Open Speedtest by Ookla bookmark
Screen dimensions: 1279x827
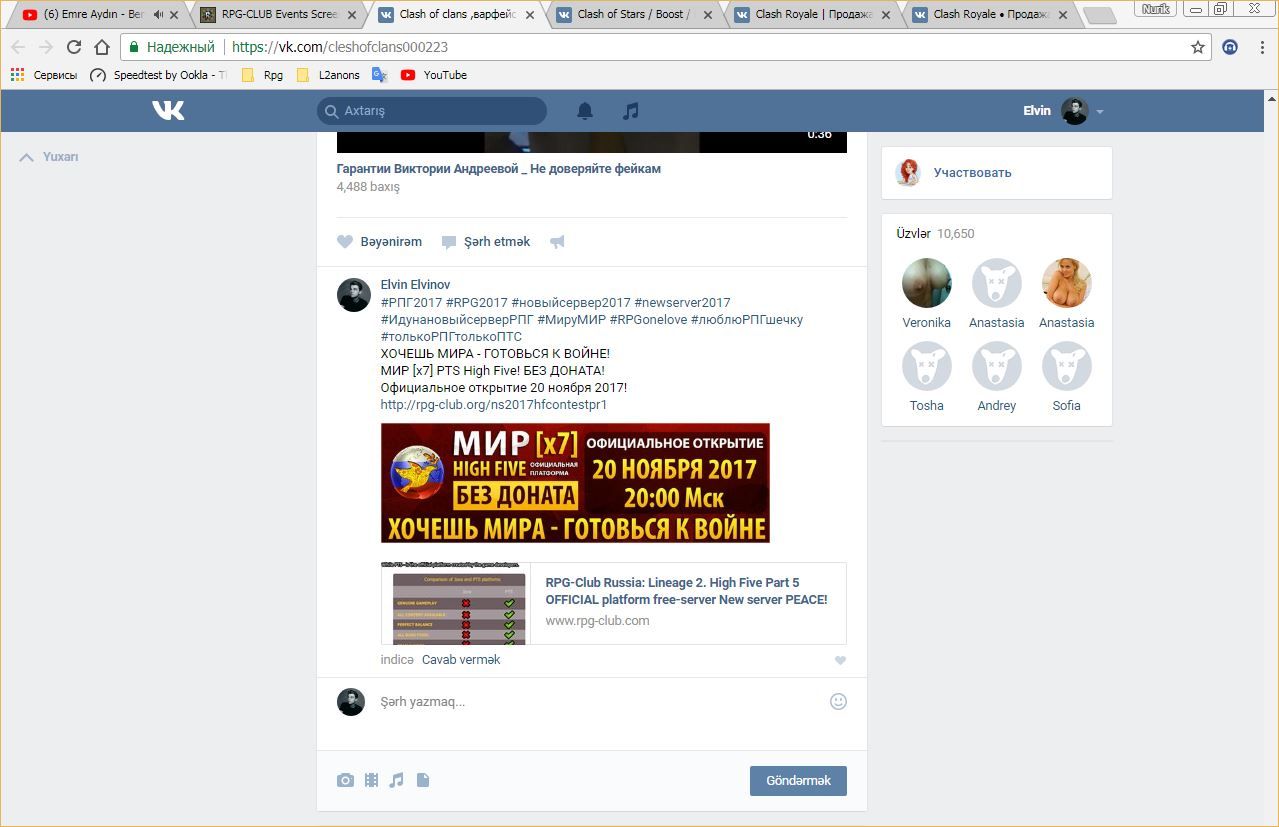(158, 75)
